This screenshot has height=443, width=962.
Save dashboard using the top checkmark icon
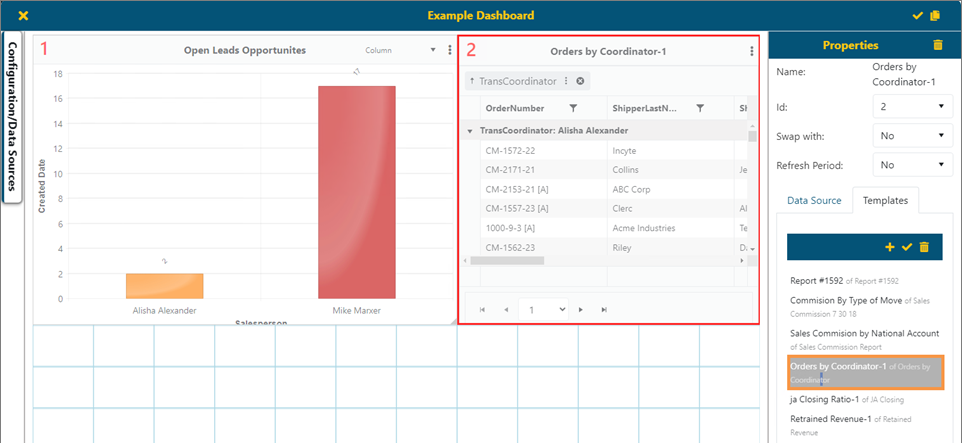click(918, 15)
